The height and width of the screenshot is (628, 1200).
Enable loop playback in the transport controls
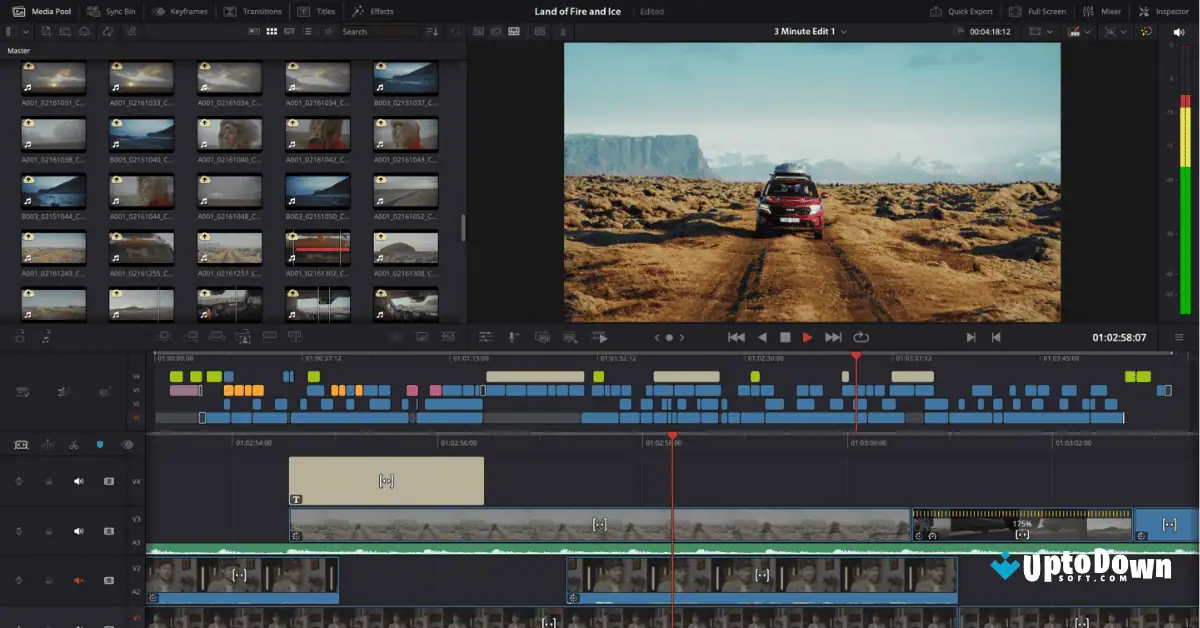pos(860,337)
